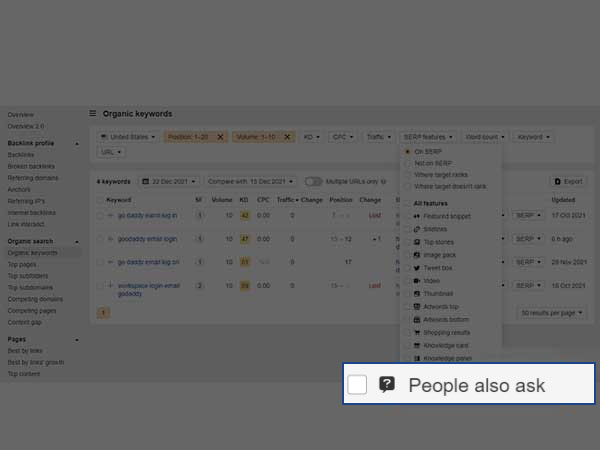This screenshot has width=600, height=450.
Task: Open SERP dropdown for 17 Oct 2021 row
Action: click(x=528, y=215)
